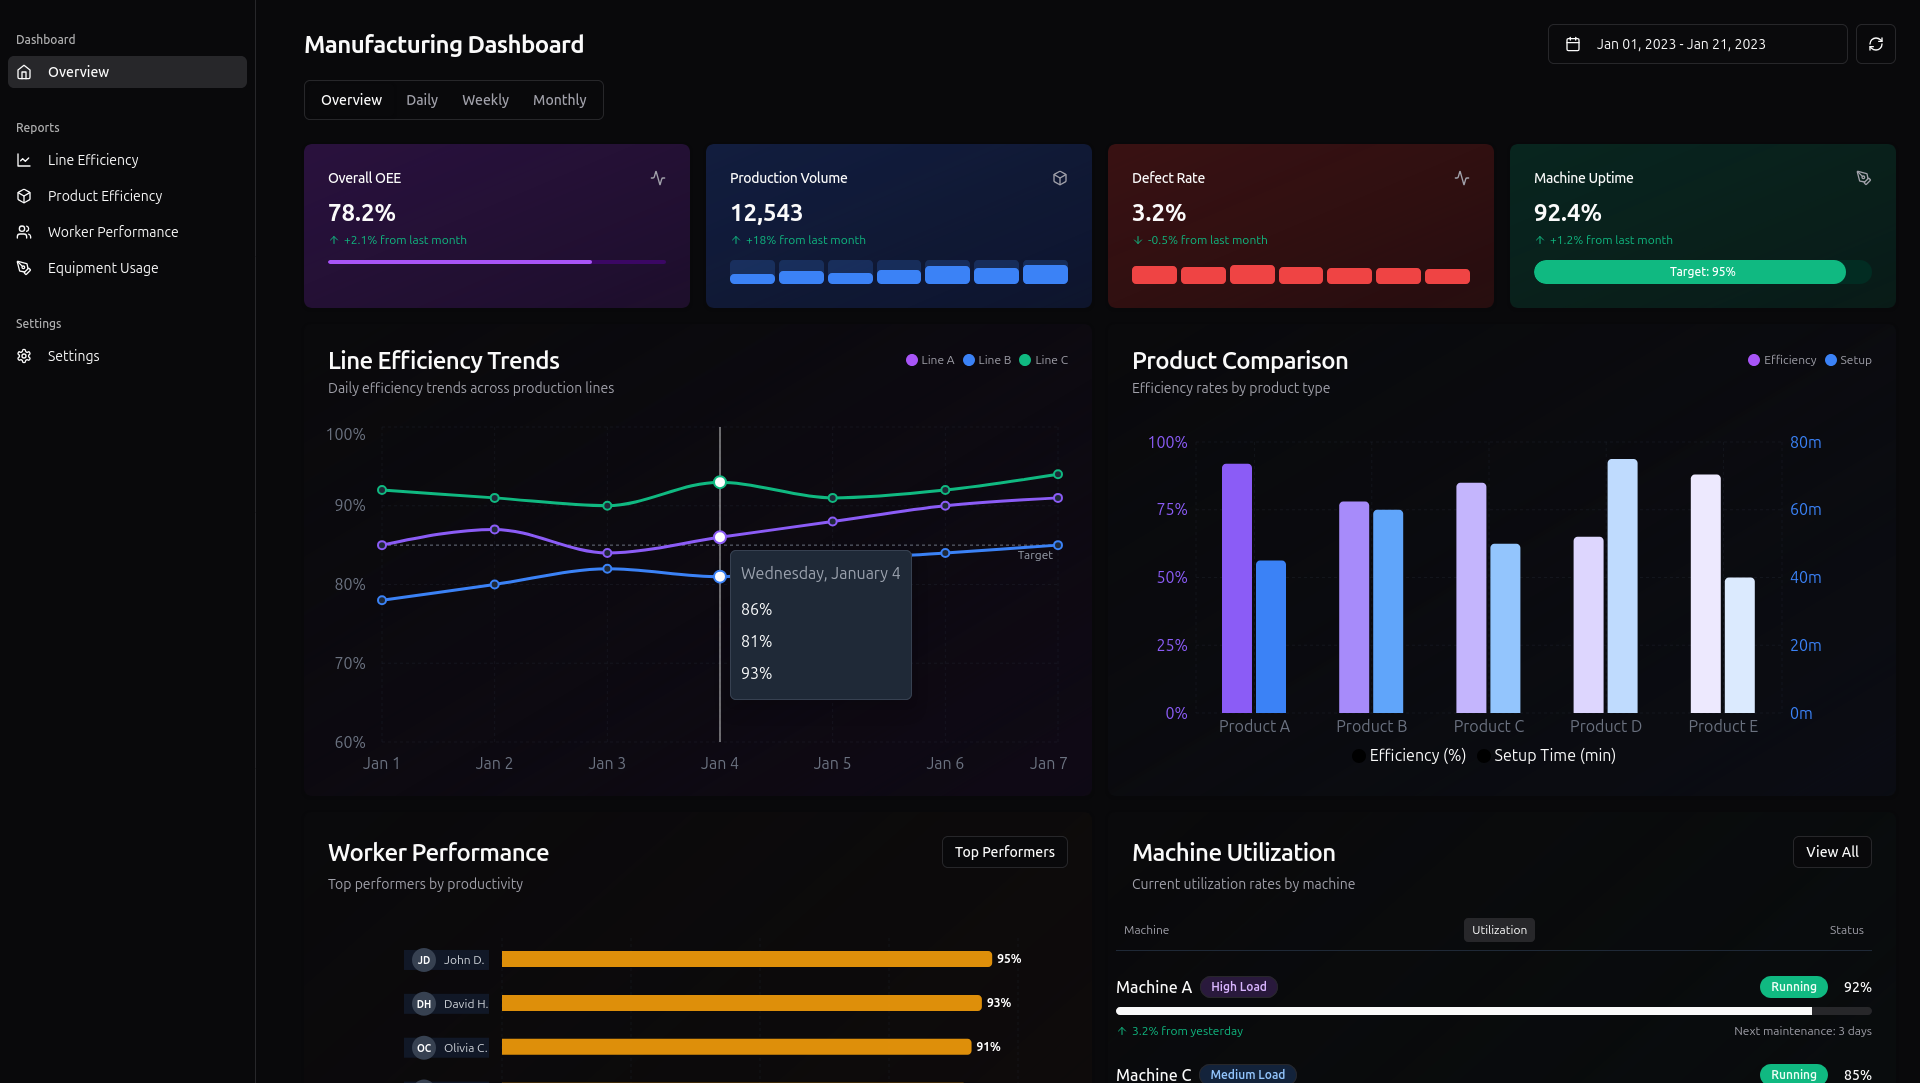Click the Machine Uptime tool icon
This screenshot has width=1920, height=1083.
[x=1864, y=178]
